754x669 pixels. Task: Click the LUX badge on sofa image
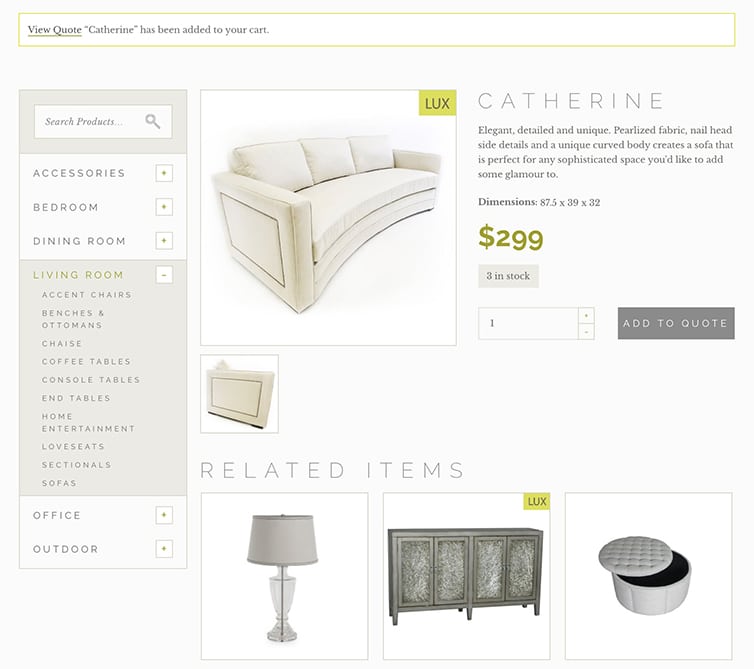click(x=437, y=103)
